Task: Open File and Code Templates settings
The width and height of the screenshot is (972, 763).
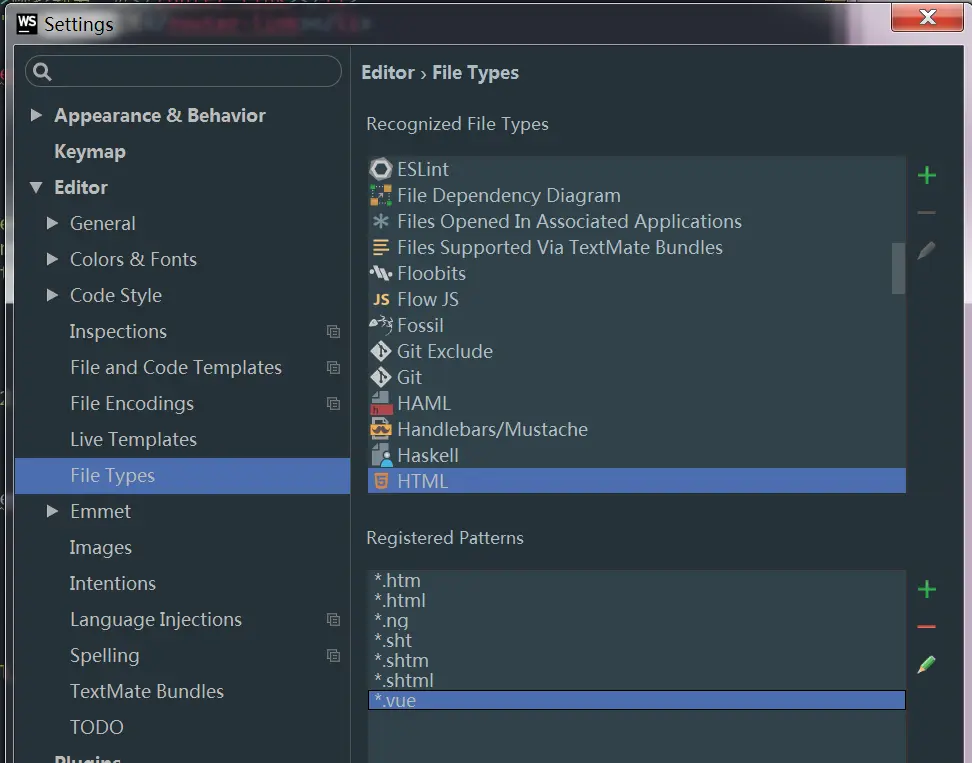Action: (x=176, y=368)
